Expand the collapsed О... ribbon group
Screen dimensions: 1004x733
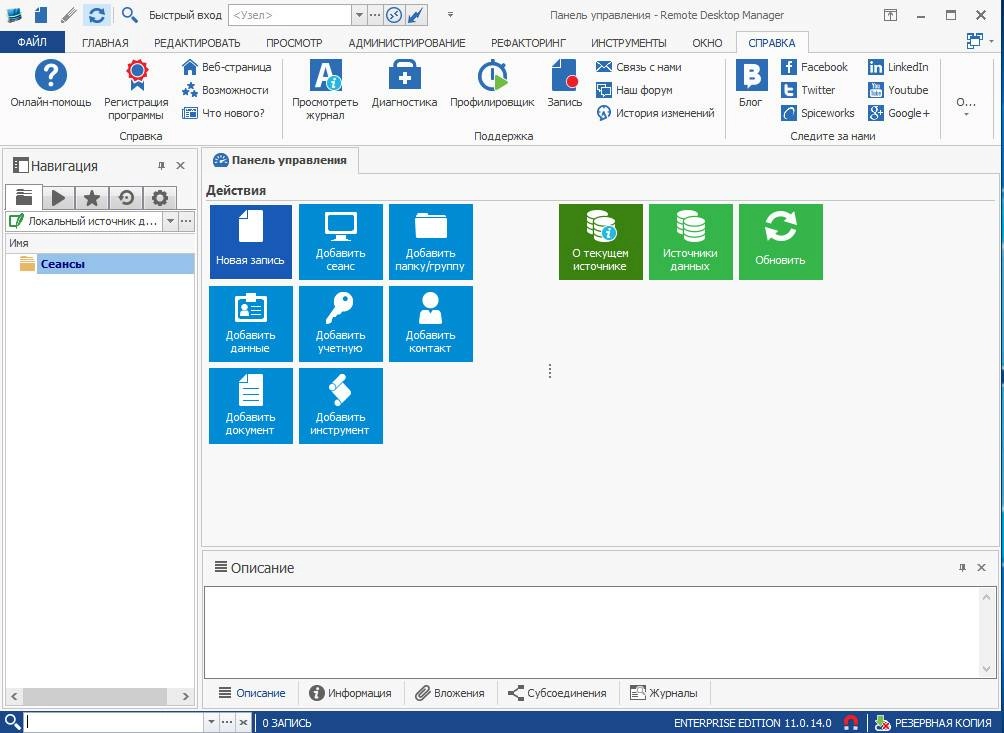(966, 106)
